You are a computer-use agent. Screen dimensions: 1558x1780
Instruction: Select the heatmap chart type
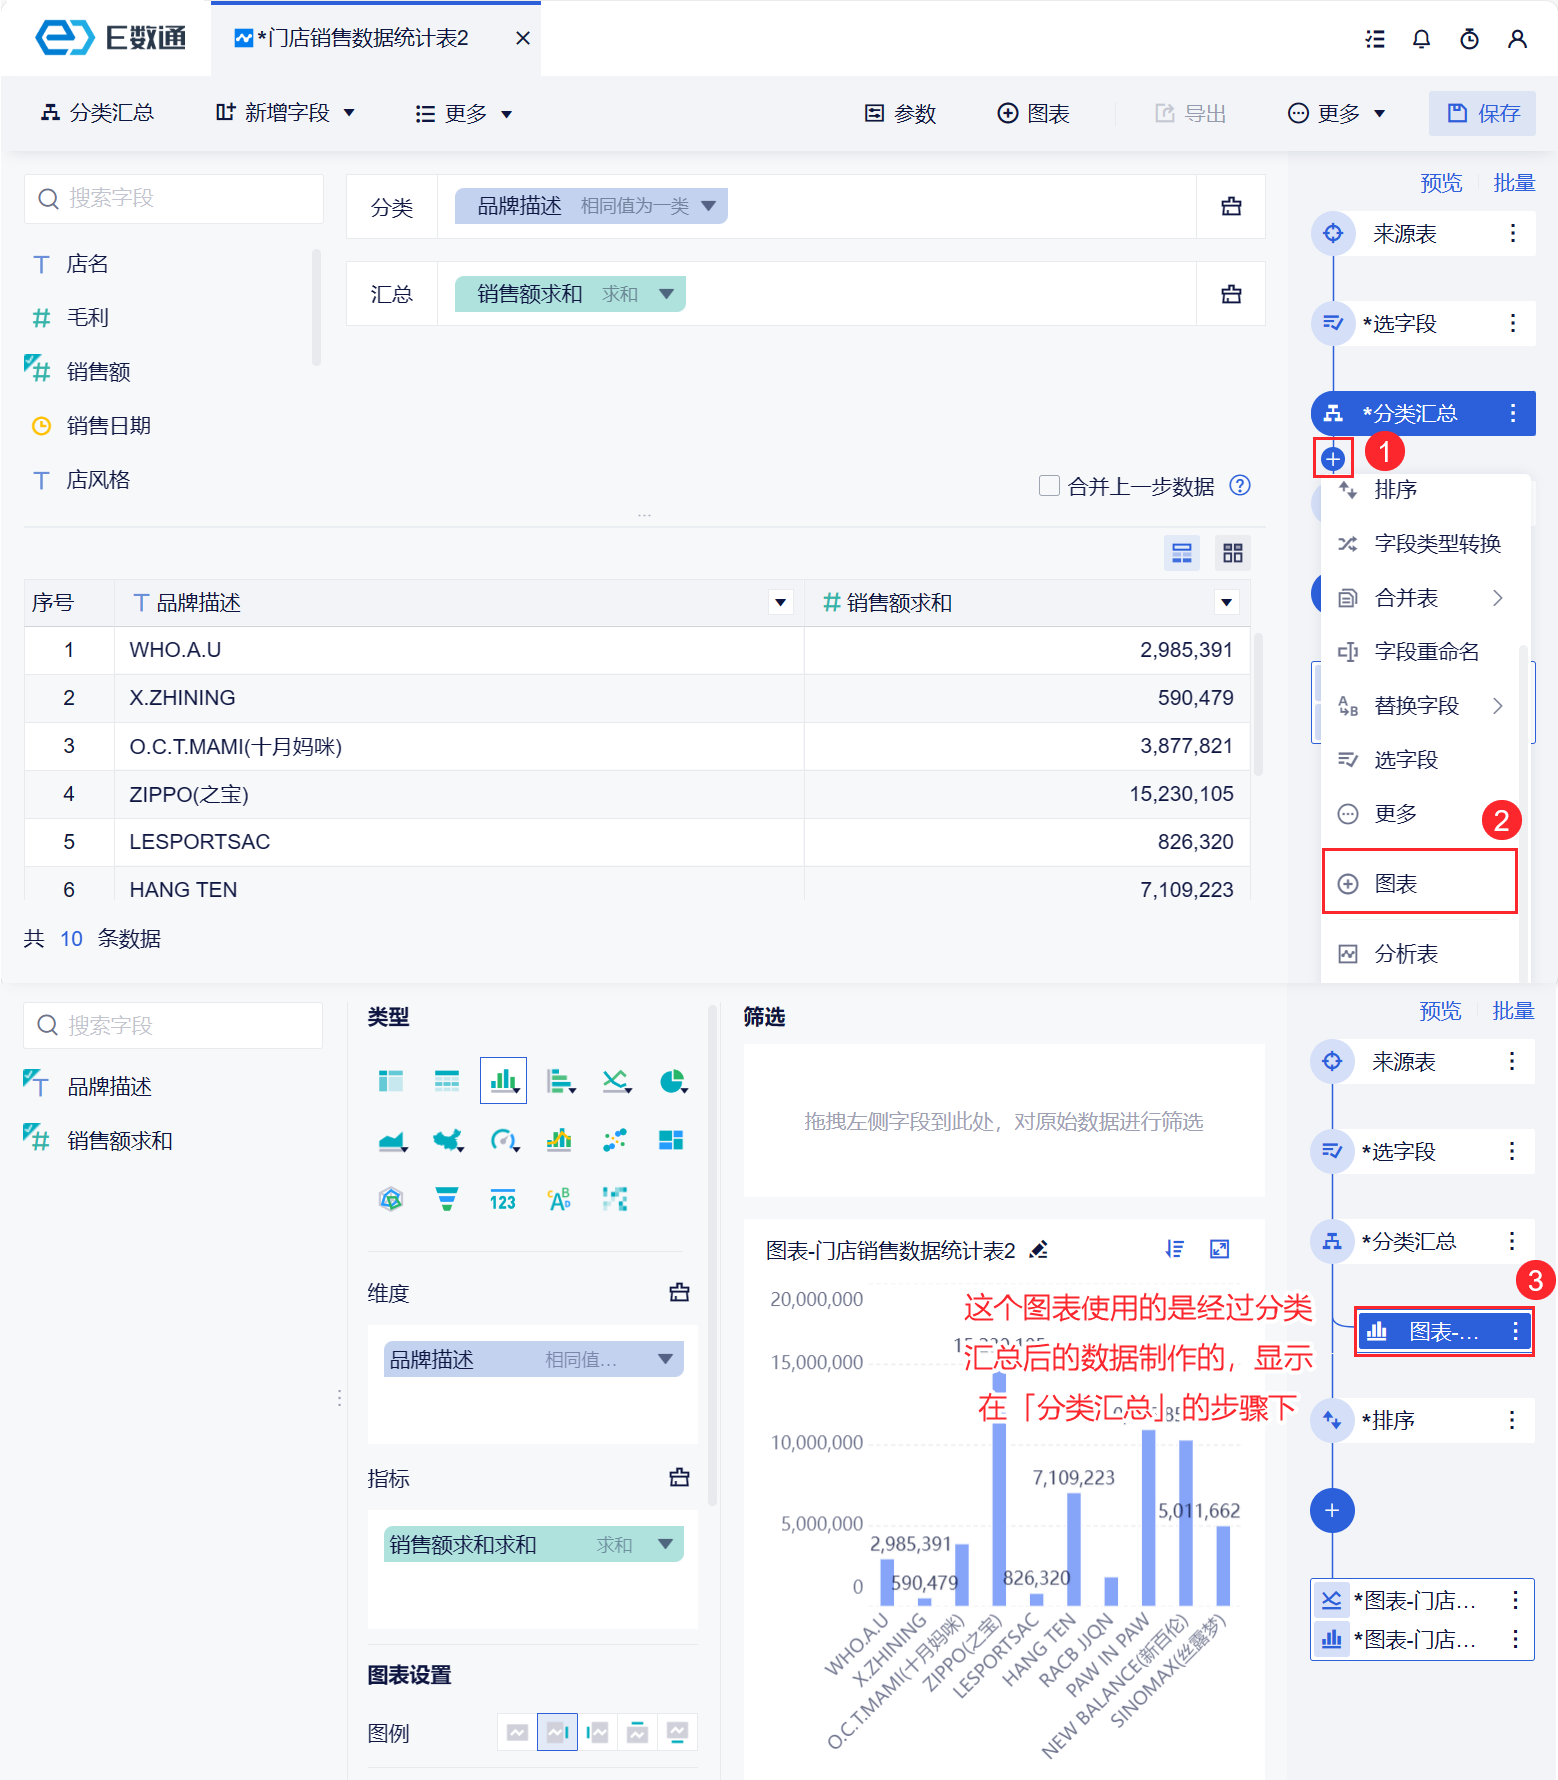pos(615,1199)
